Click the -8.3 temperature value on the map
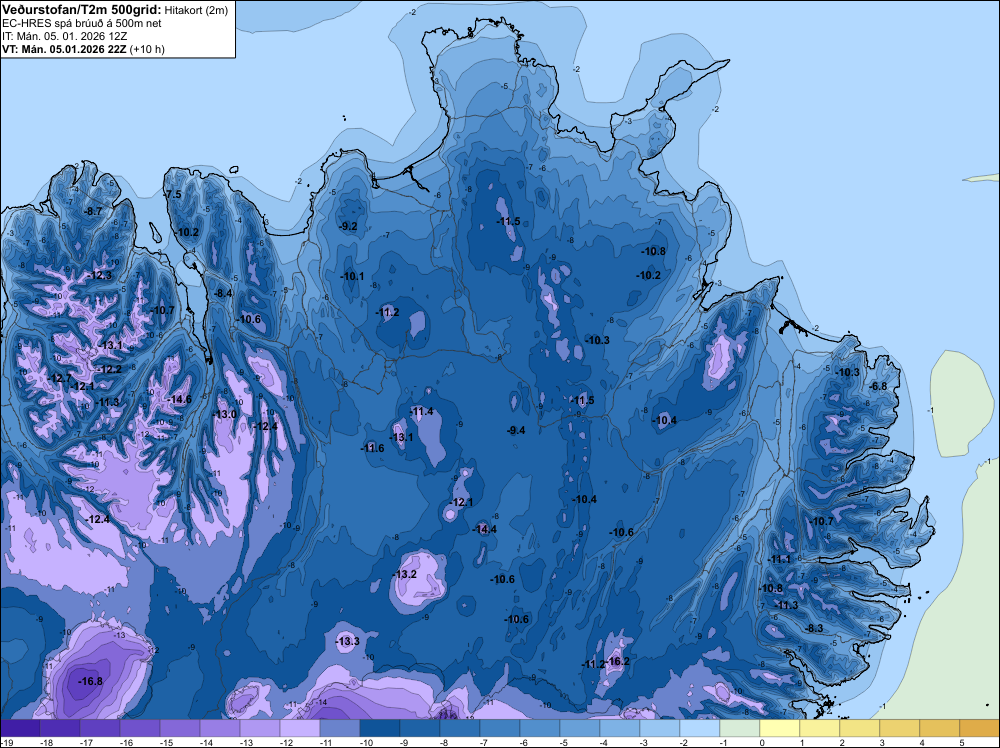The image size is (1000, 748). coord(814,628)
